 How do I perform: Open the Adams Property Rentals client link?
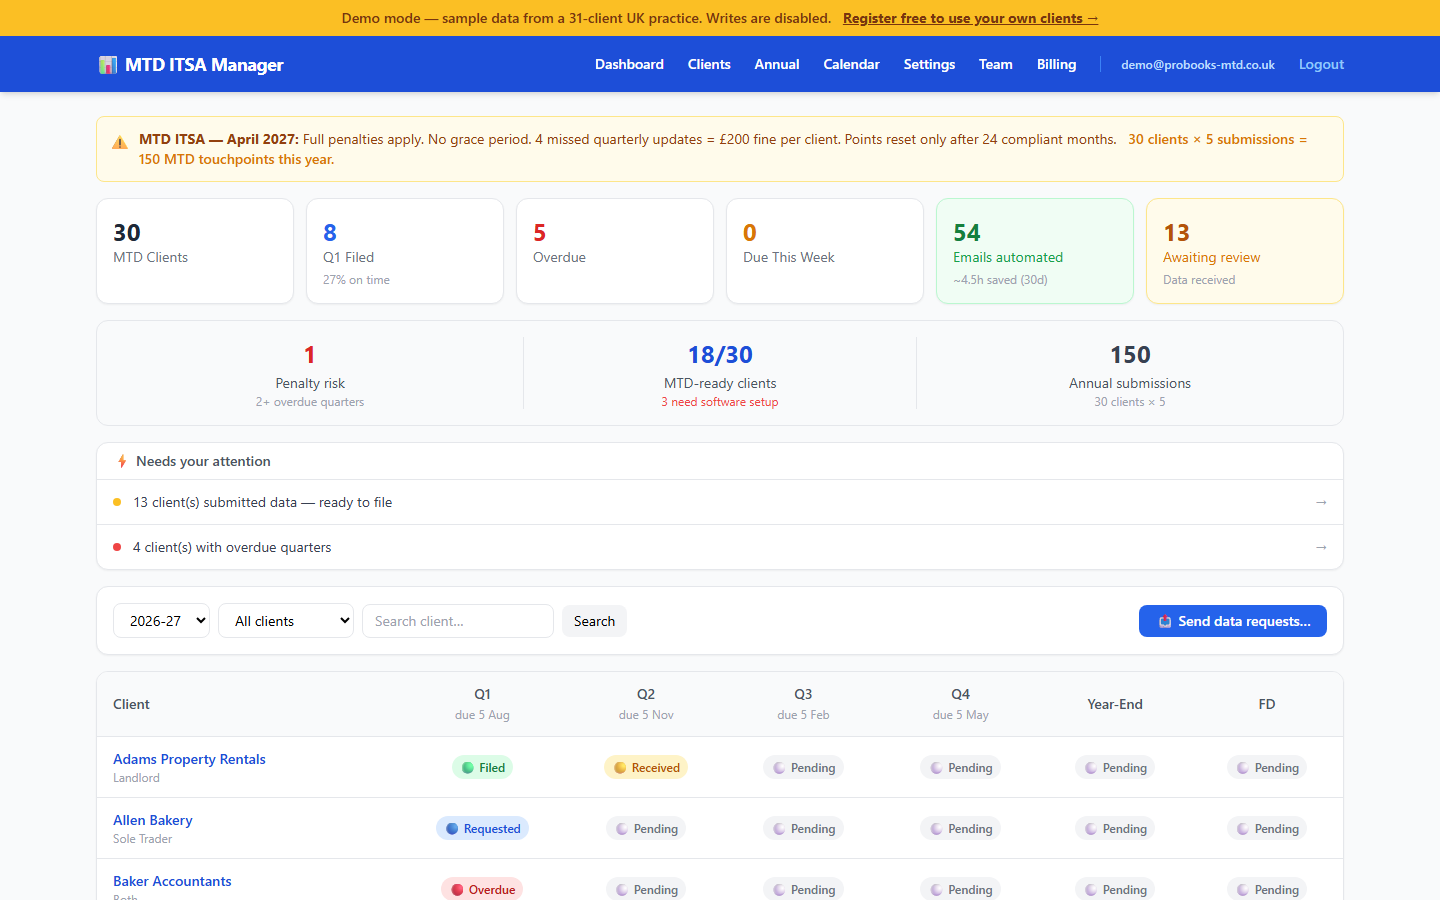click(x=189, y=759)
